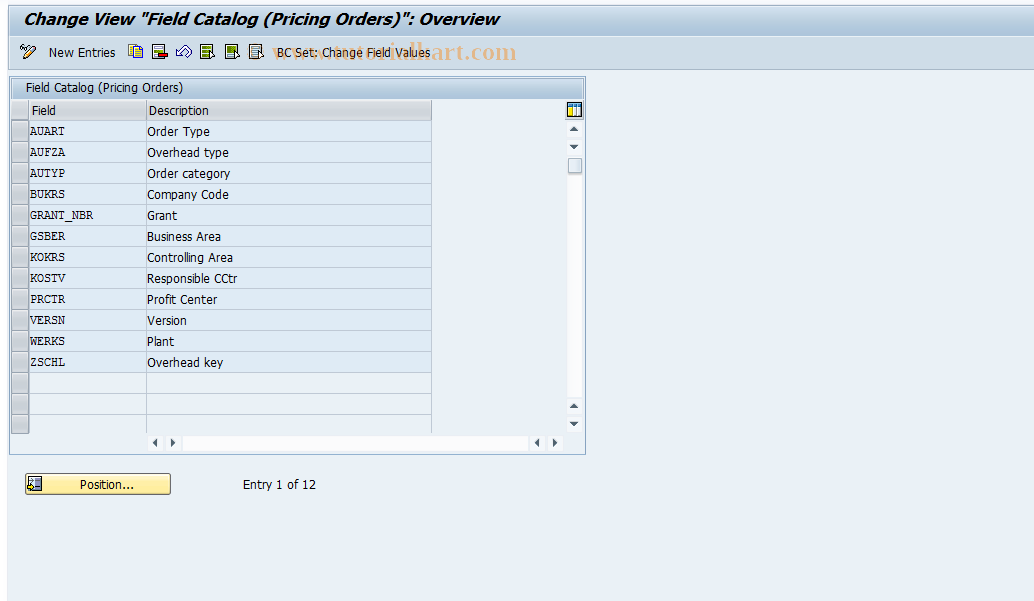1034x601 pixels.
Task: Open BC Set: Change Field Values
Action: (353, 53)
